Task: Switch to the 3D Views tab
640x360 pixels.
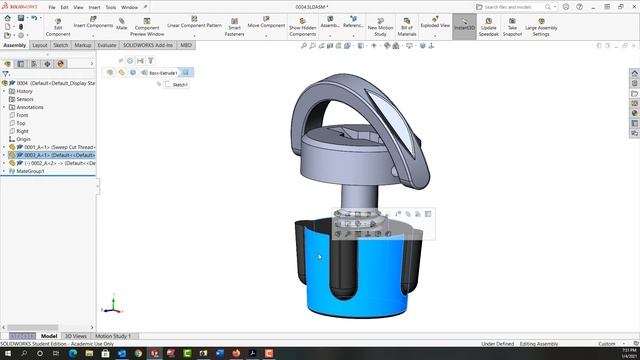Action: coord(76,336)
